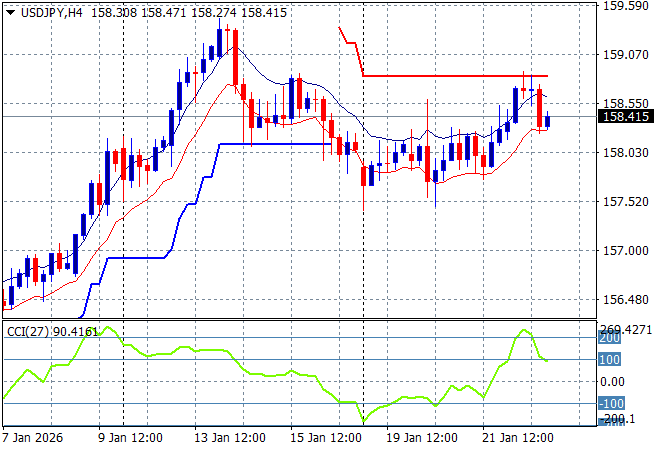
Task: Click the 158.030 price axis label
Action: click(626, 153)
